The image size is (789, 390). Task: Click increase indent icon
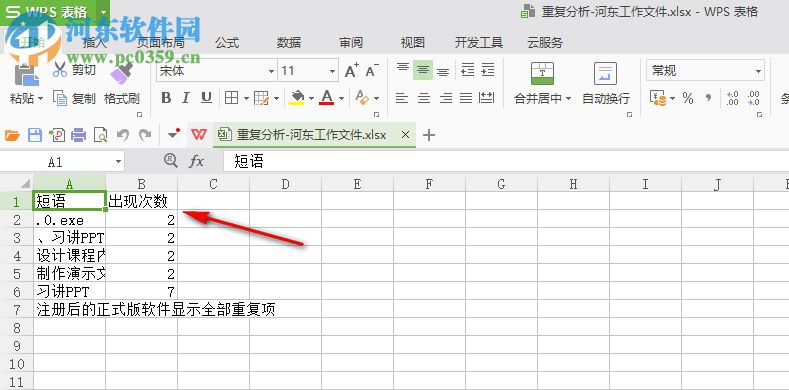tap(488, 70)
